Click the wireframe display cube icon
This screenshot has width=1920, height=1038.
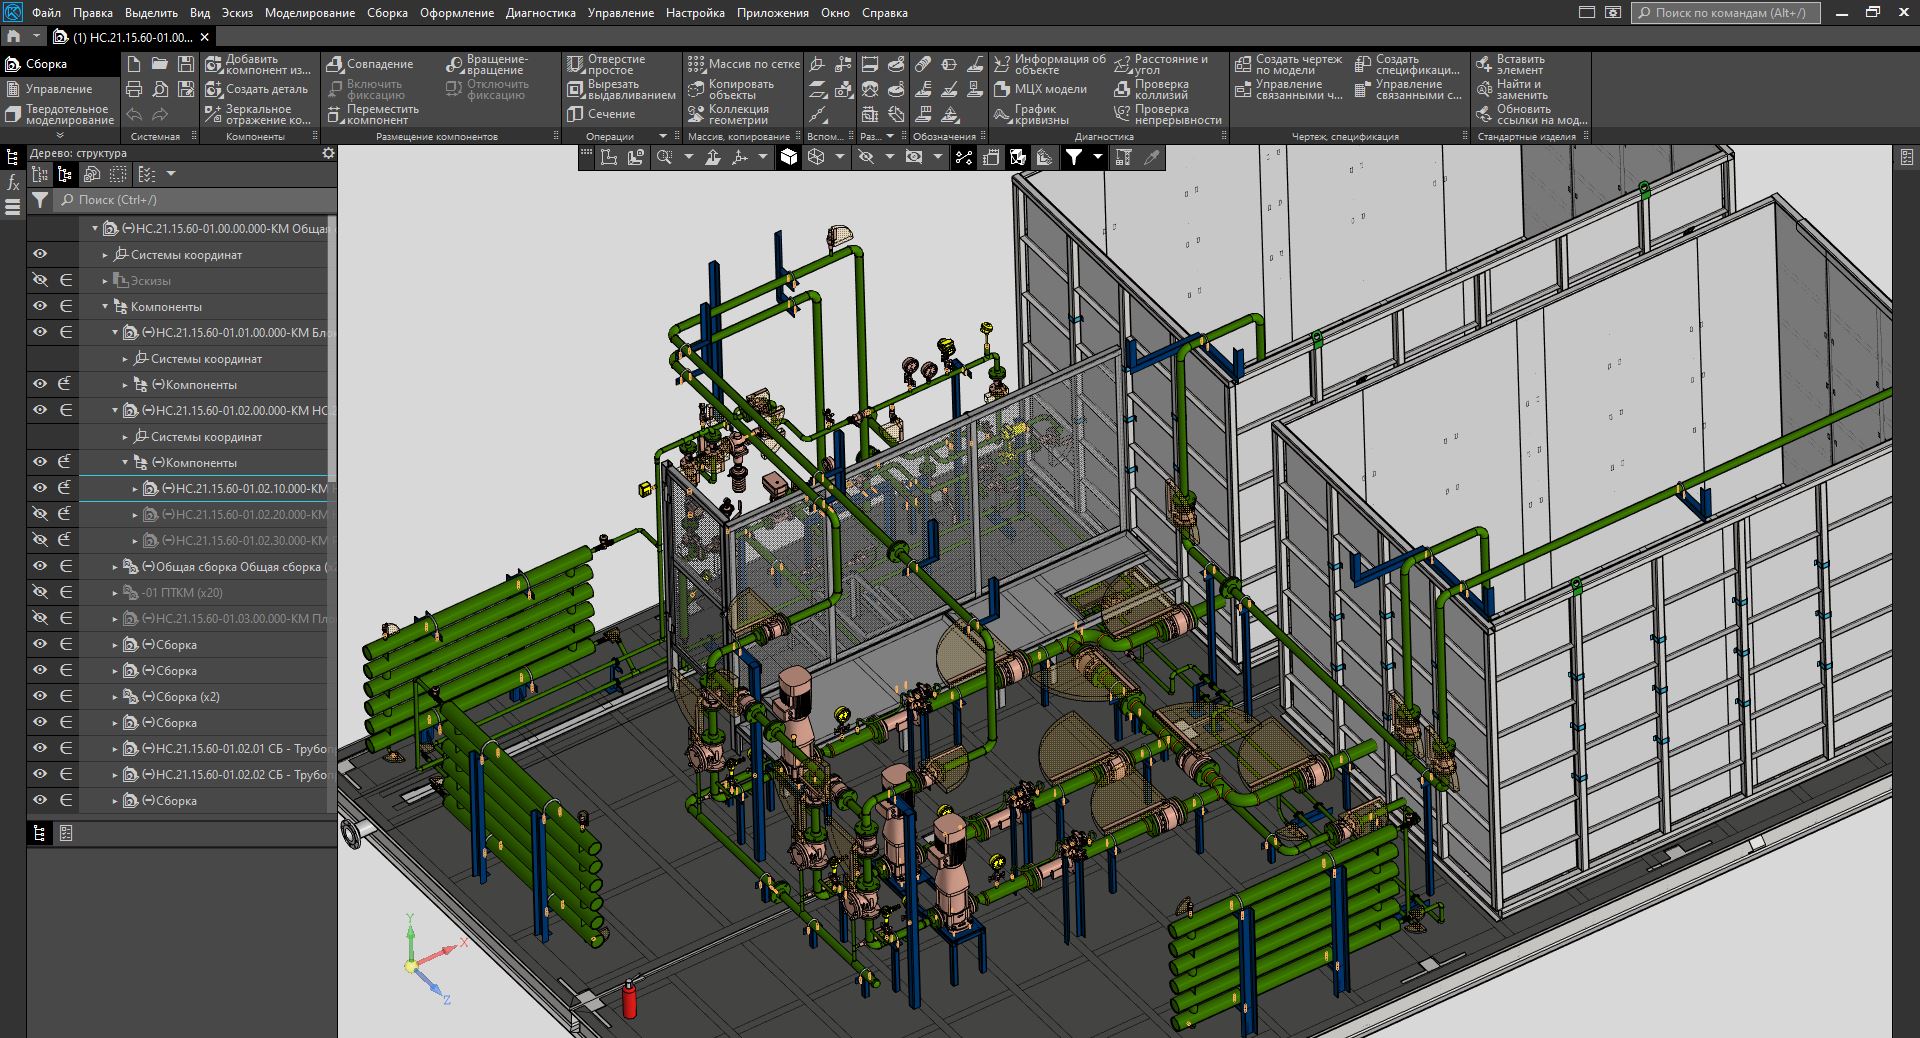point(816,157)
